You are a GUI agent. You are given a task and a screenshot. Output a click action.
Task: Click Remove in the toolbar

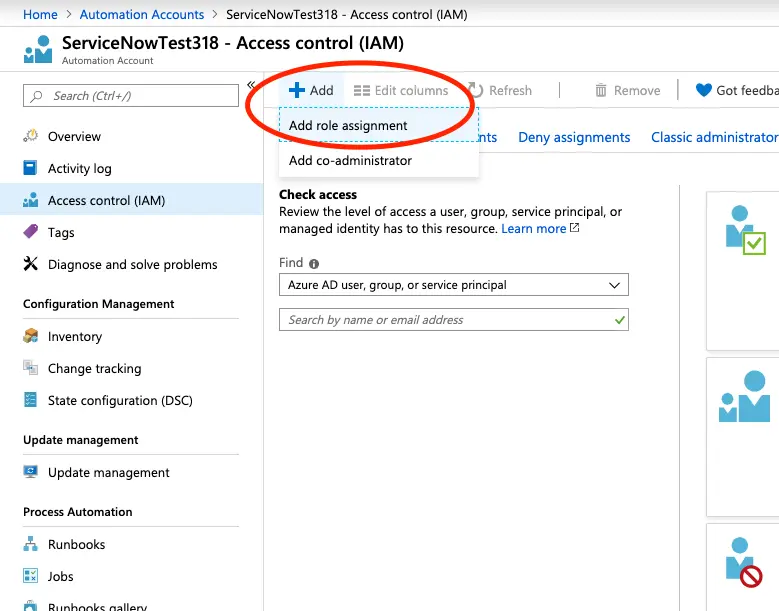627,90
